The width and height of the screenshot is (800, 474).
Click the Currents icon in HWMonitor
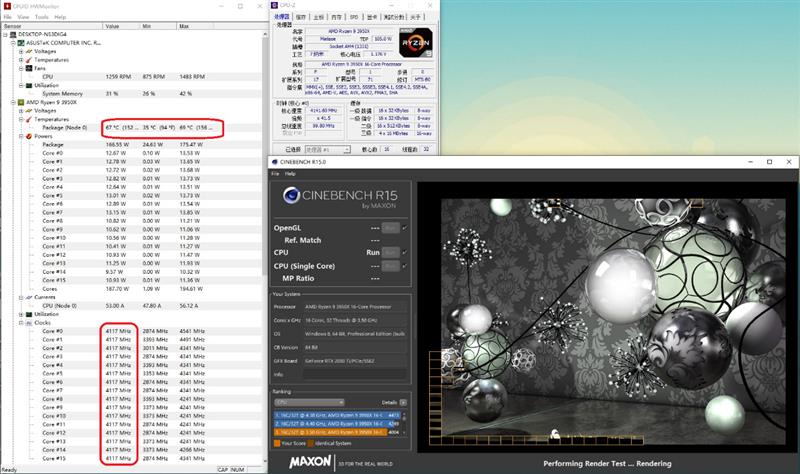[29, 297]
